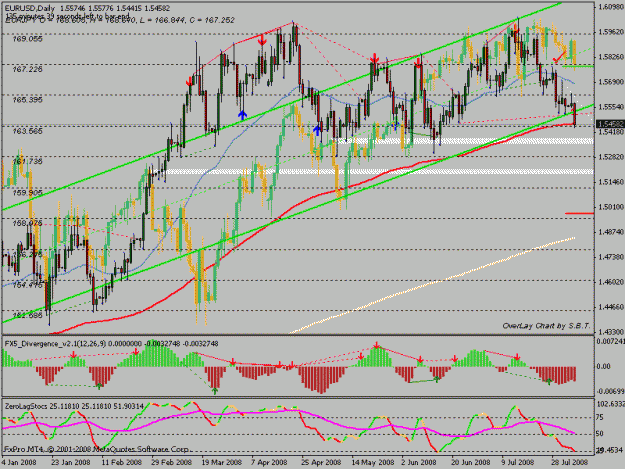Select the 163.565 overlay price label
This screenshot has height=469, width=625.
pos(28,131)
